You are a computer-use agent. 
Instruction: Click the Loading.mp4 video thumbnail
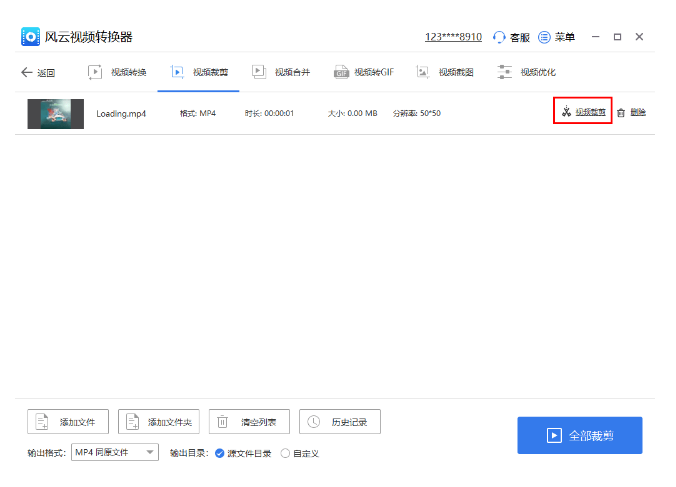point(56,114)
